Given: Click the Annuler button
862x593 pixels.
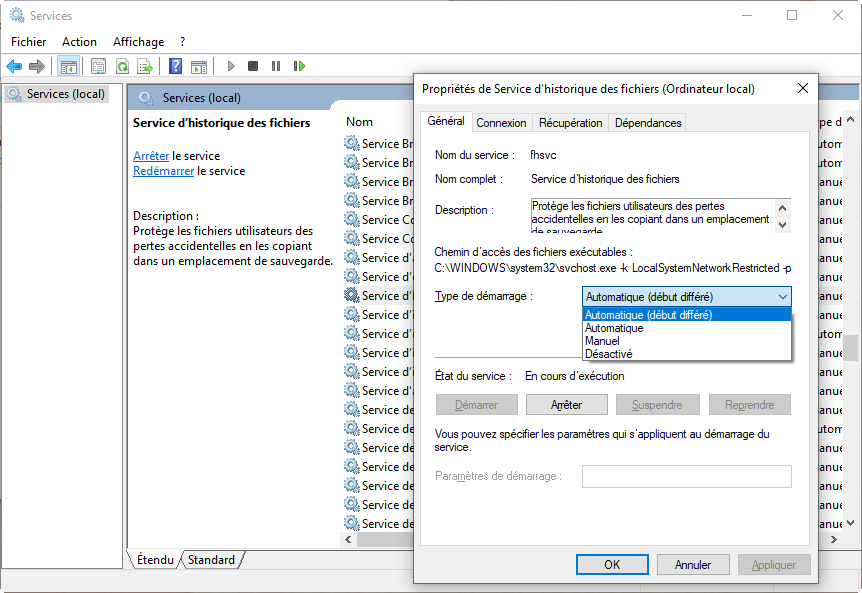Looking at the screenshot, I should [x=693, y=565].
